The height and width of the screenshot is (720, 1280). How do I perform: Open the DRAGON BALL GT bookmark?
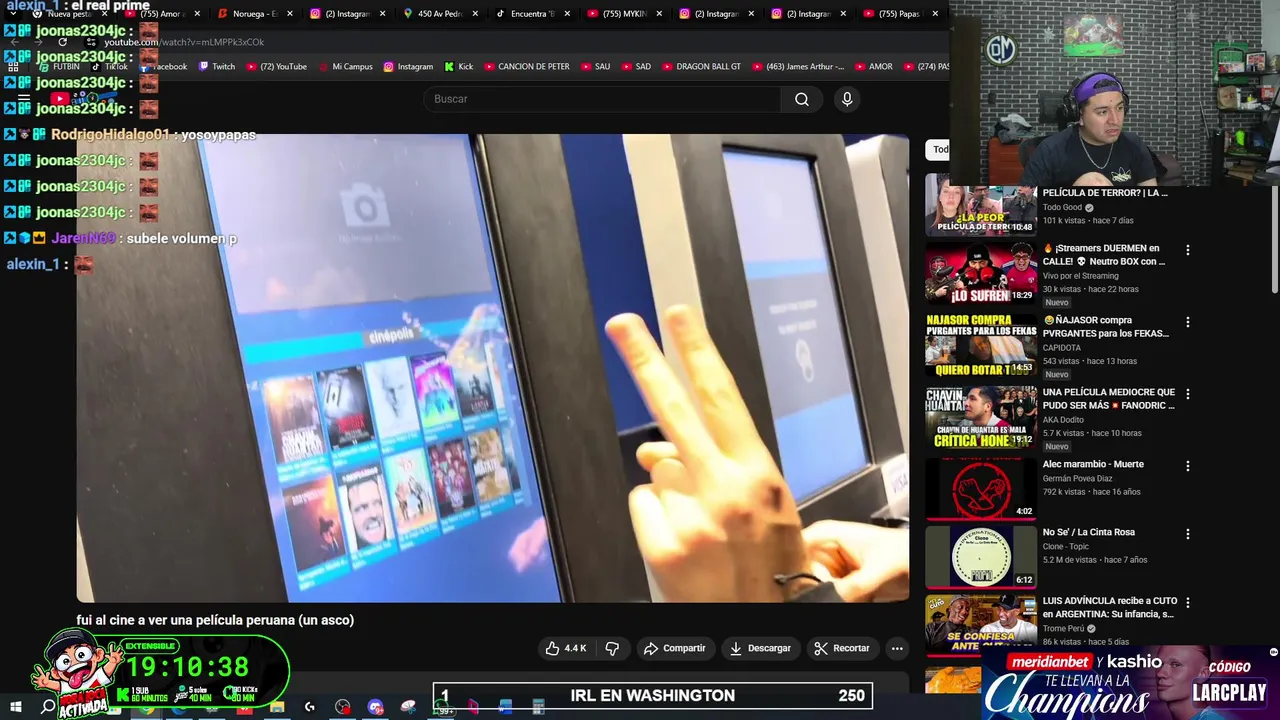tap(701, 67)
